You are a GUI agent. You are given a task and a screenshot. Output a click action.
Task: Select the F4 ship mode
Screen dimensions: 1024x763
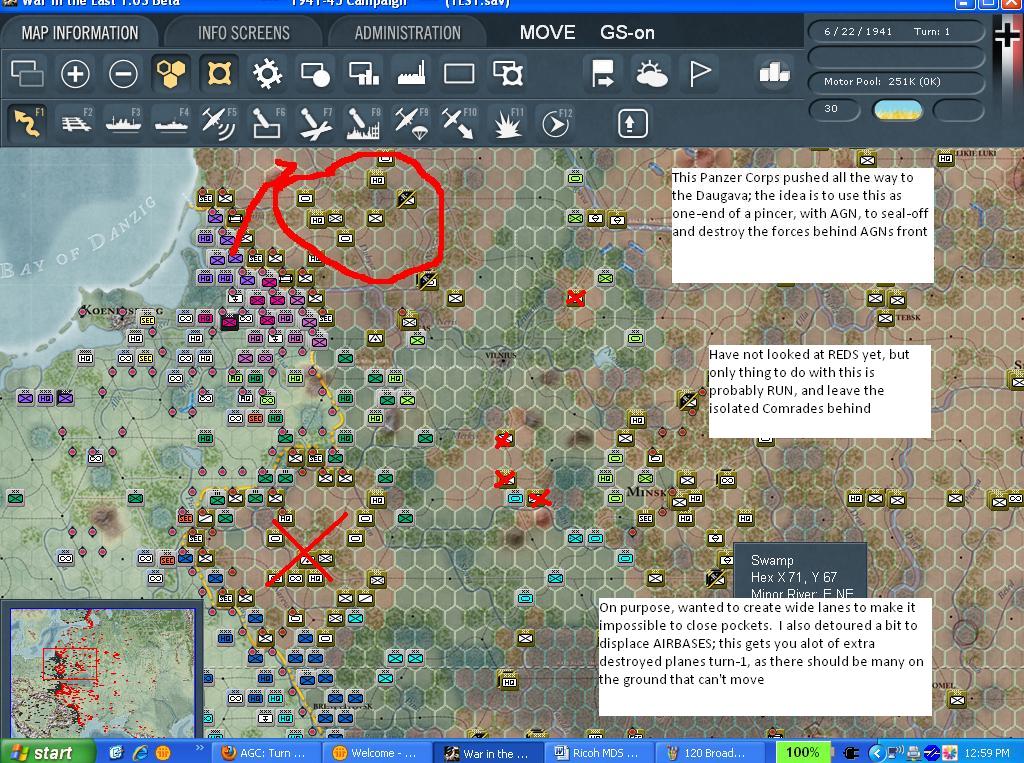click(172, 123)
